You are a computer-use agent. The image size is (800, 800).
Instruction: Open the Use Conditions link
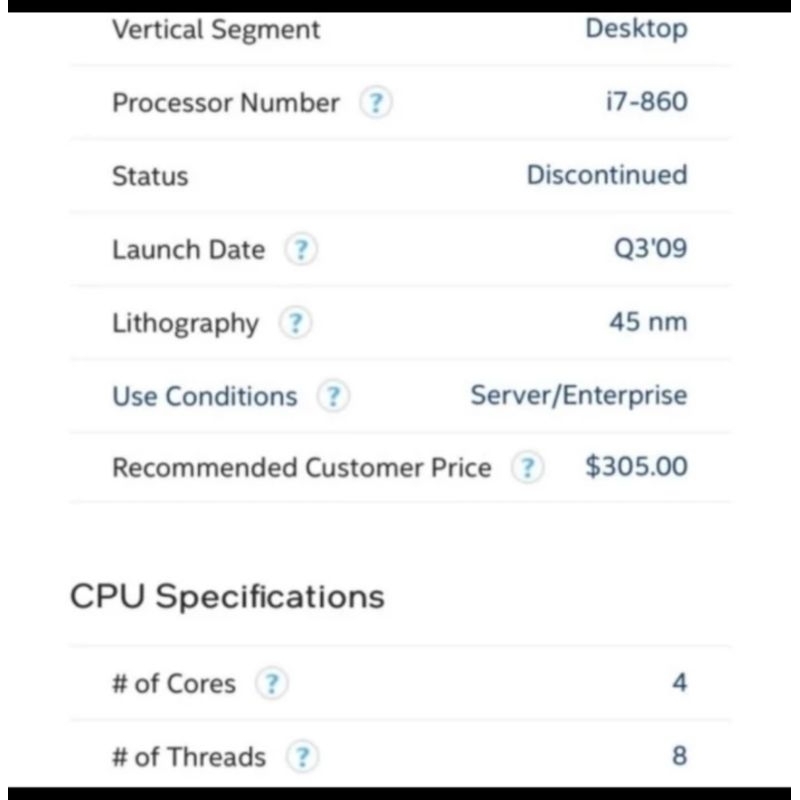204,397
